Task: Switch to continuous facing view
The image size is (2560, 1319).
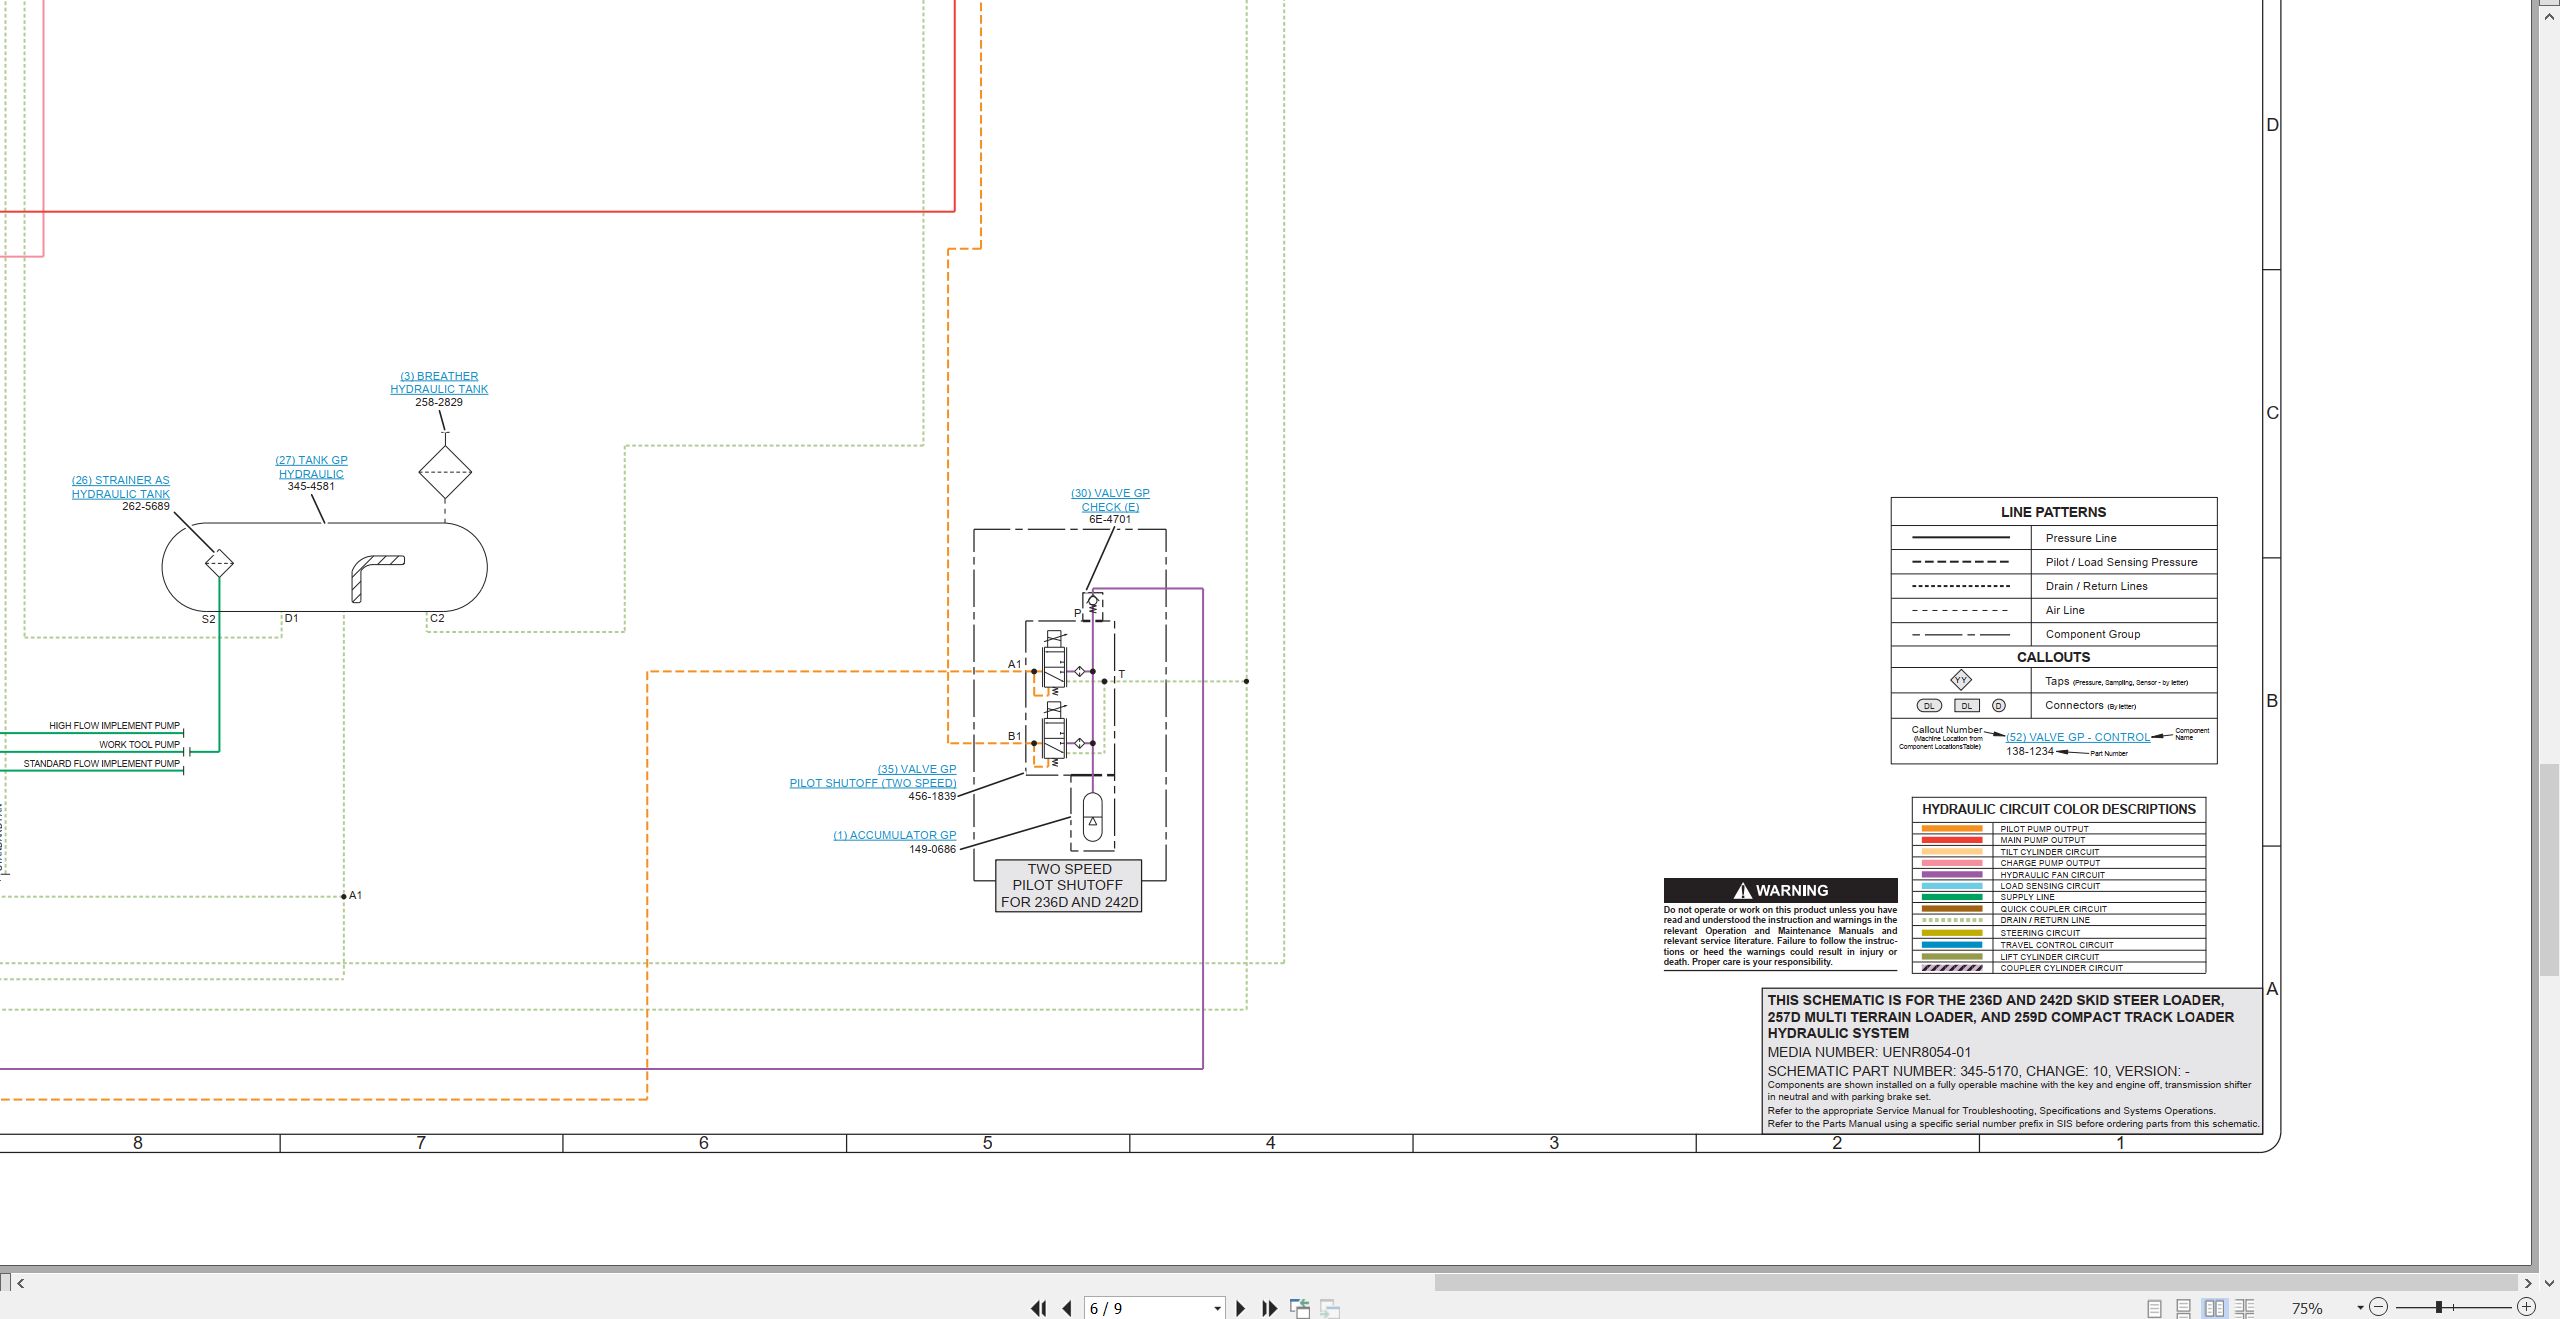Action: click(x=2245, y=1308)
